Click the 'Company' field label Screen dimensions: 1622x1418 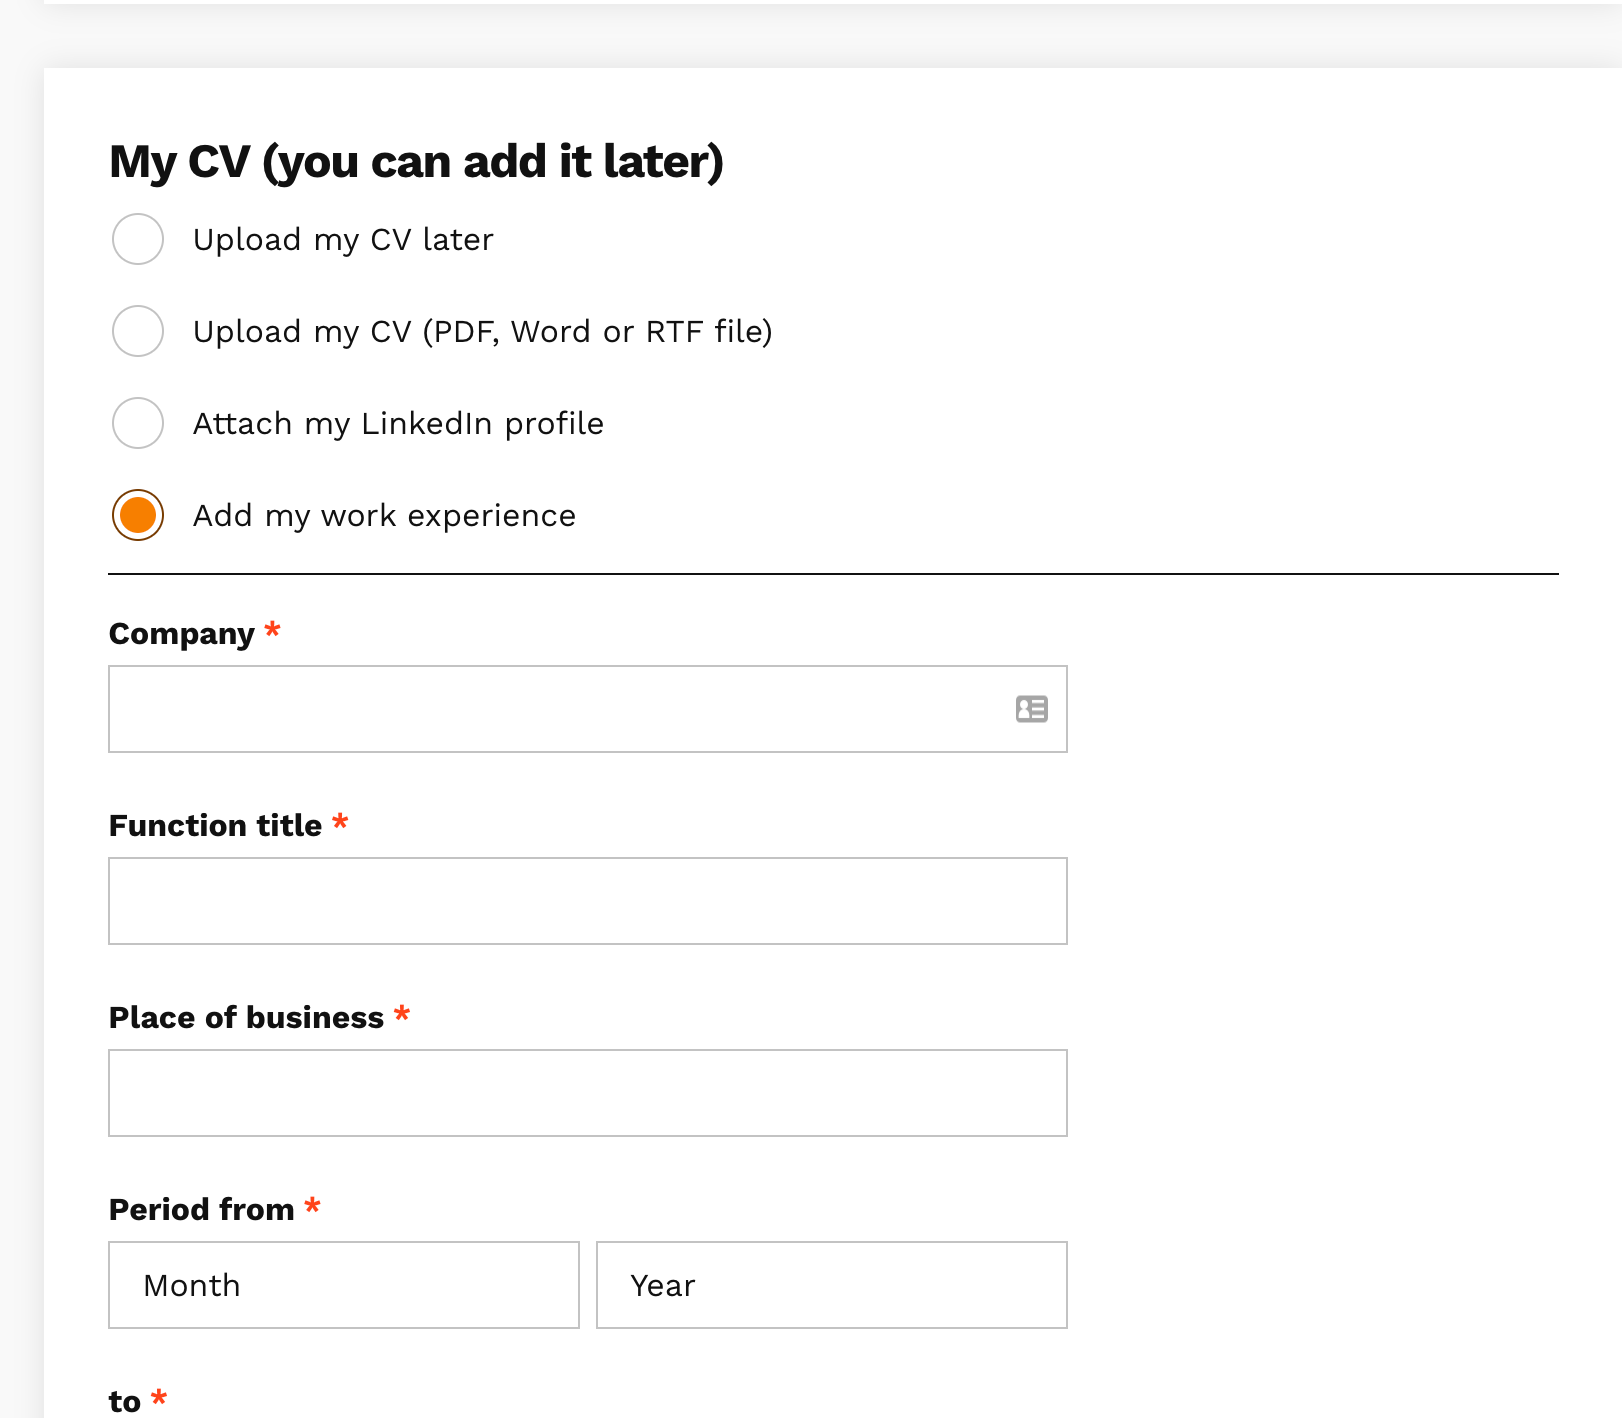click(x=182, y=634)
